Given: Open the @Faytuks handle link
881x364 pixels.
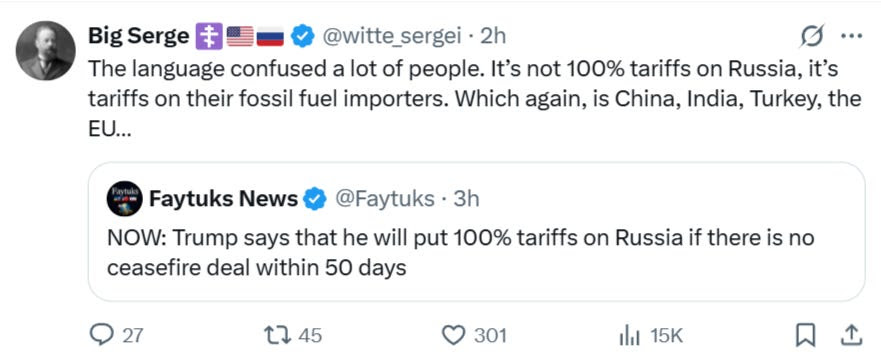Looking at the screenshot, I should [x=384, y=198].
